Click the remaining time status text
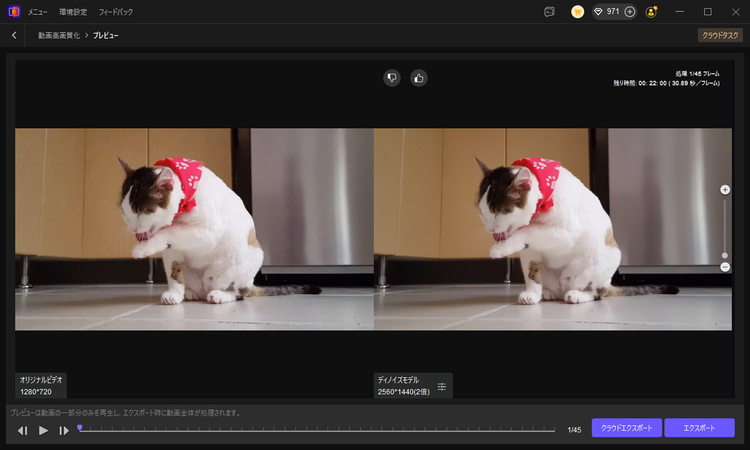The width and height of the screenshot is (750, 450). point(667,83)
